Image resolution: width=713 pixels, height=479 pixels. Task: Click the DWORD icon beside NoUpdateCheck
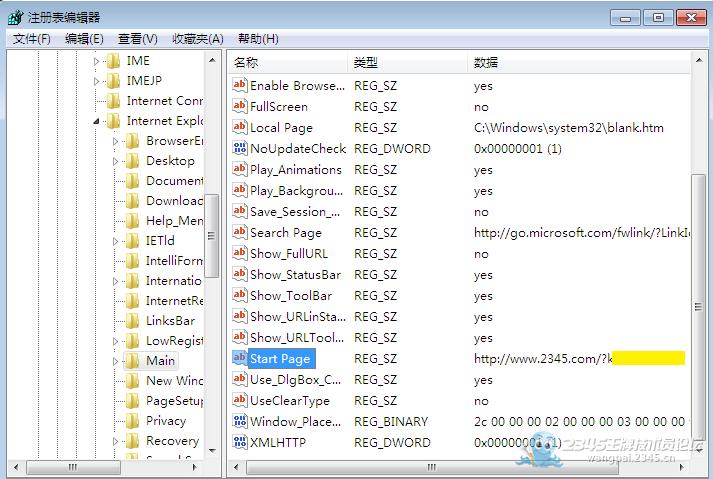[x=240, y=148]
